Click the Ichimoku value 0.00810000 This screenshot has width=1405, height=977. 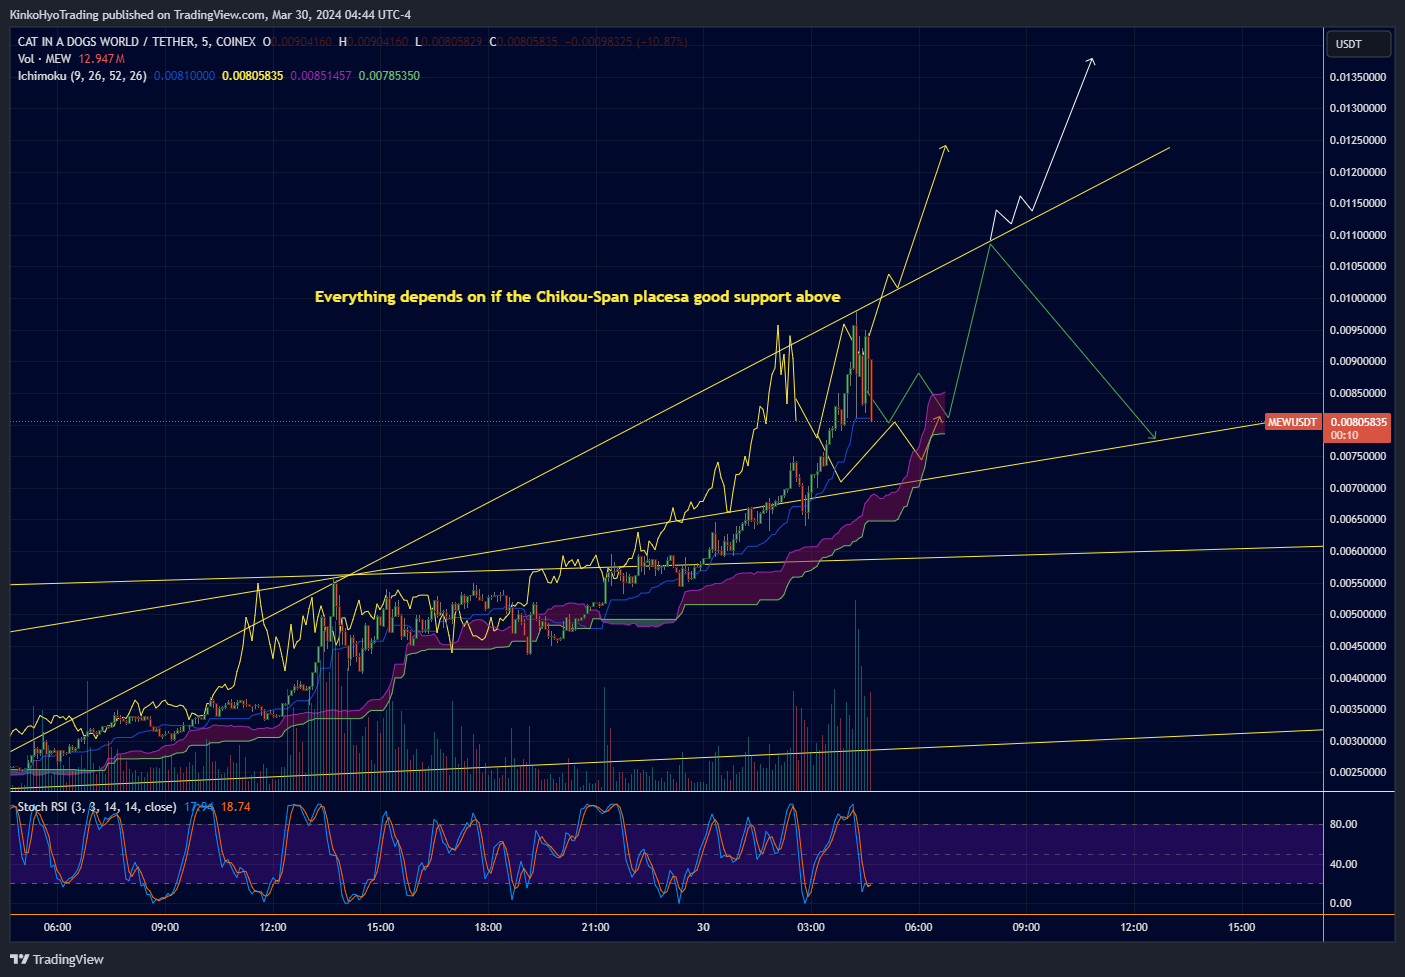[184, 76]
